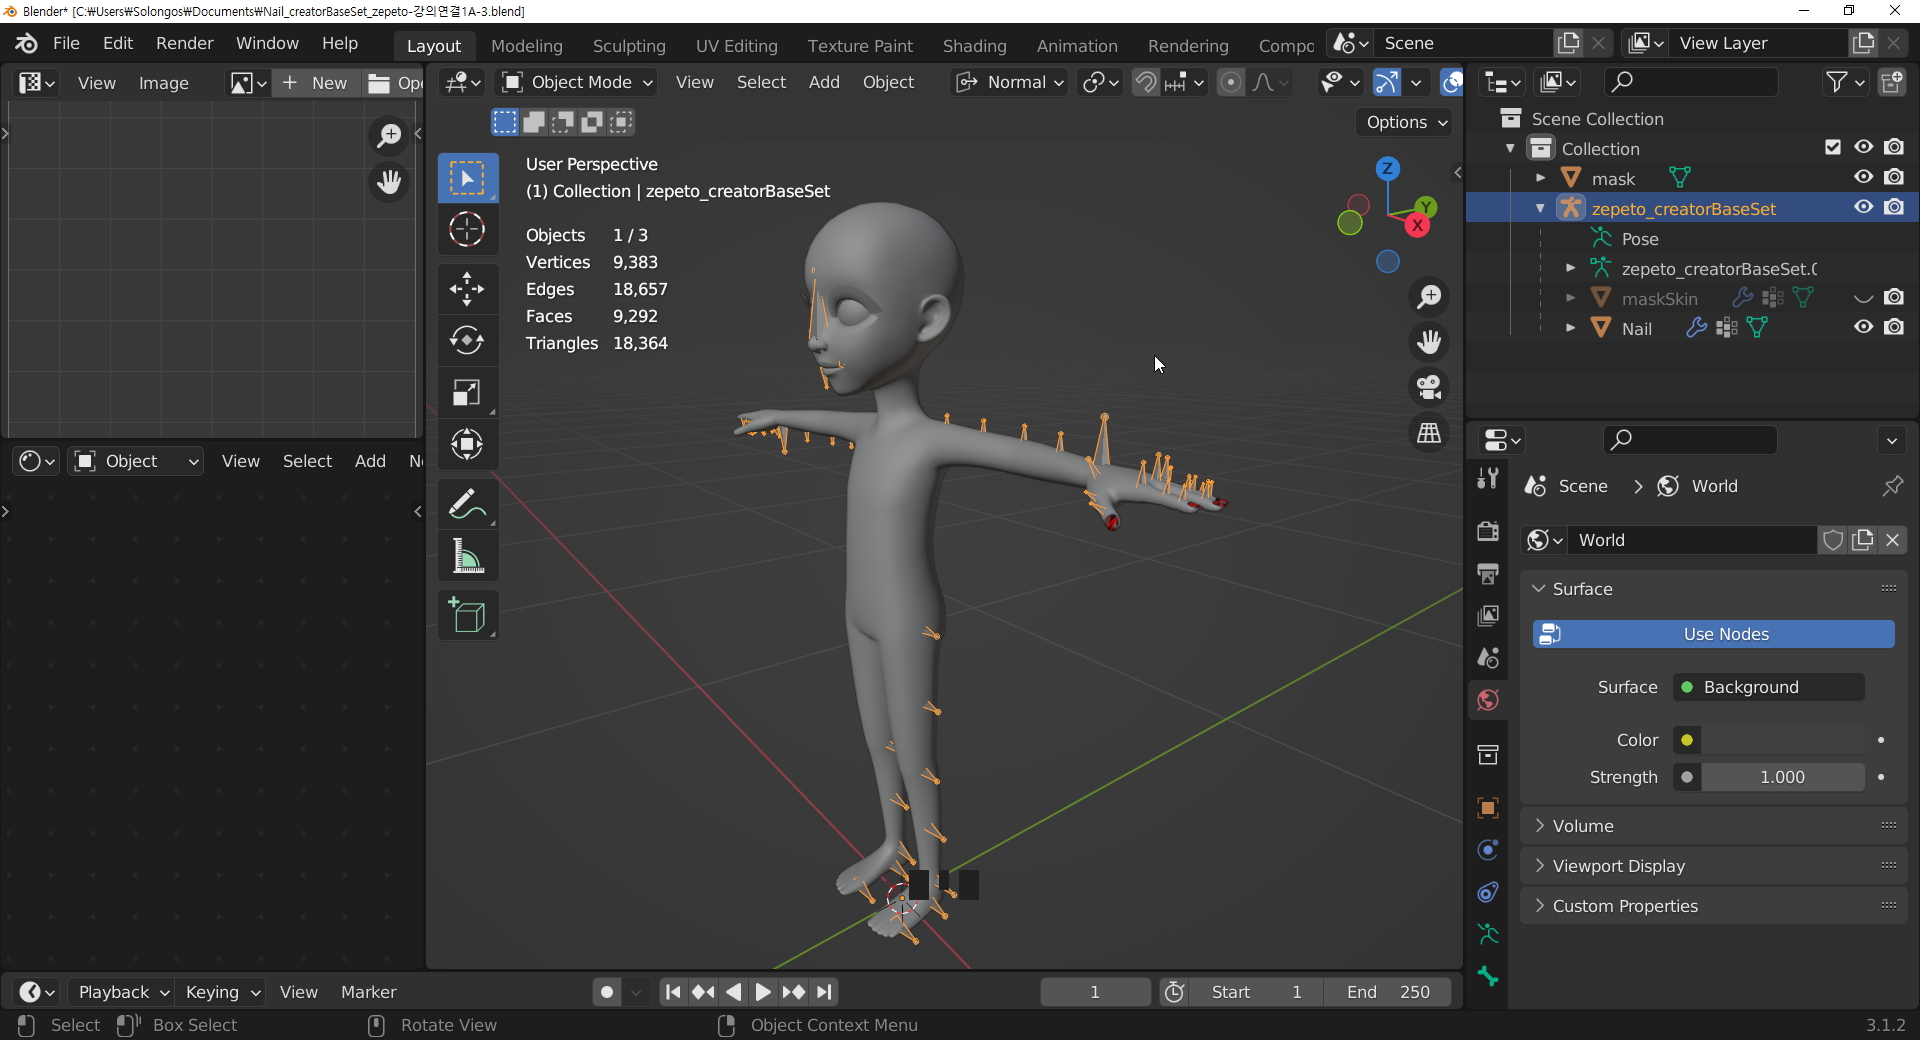This screenshot has height=1040, width=1920.
Task: Show the maskSkin object in viewport
Action: (1863, 297)
